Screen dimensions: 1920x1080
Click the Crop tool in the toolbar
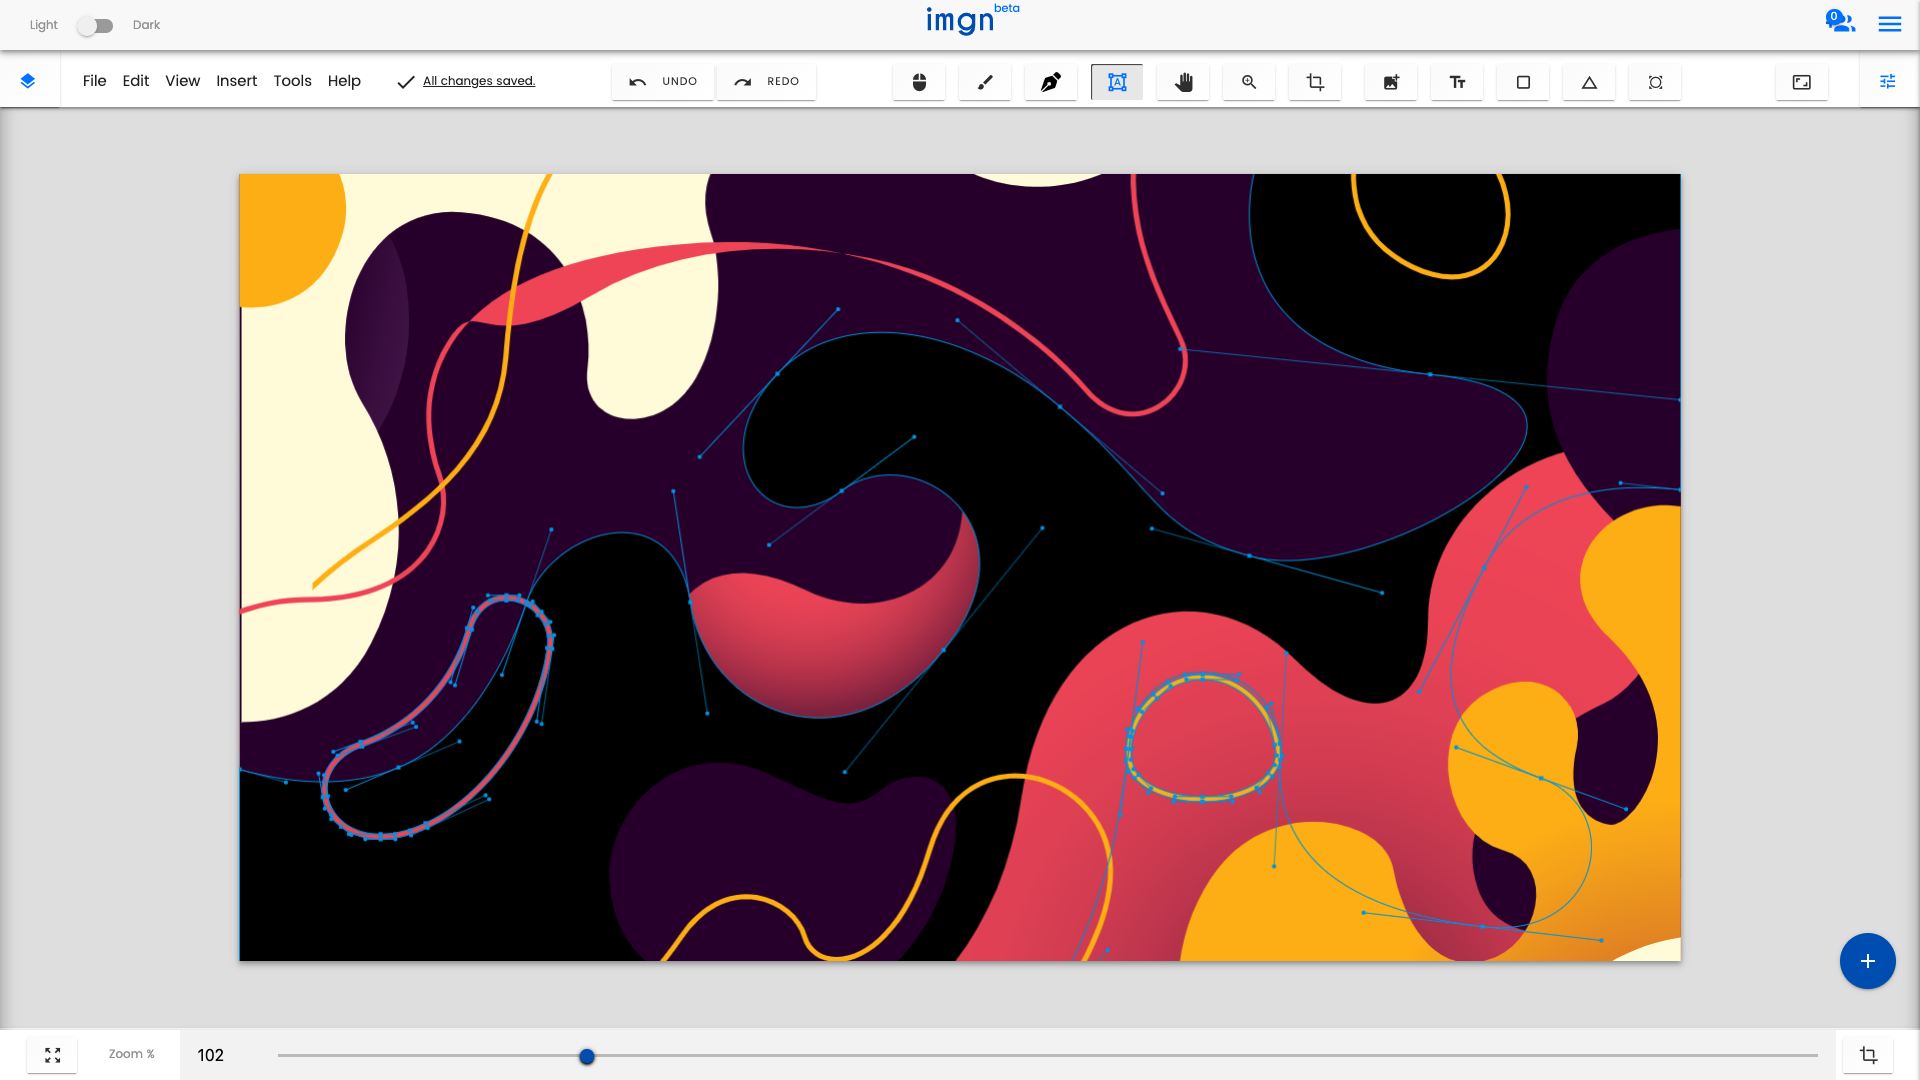(1315, 82)
